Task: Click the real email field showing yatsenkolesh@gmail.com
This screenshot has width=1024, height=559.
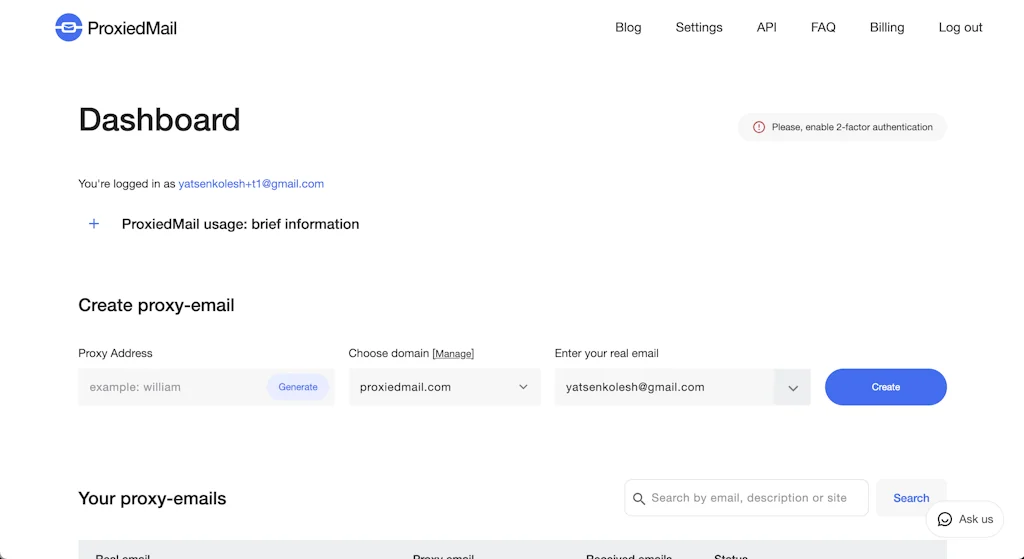Action: click(665, 387)
